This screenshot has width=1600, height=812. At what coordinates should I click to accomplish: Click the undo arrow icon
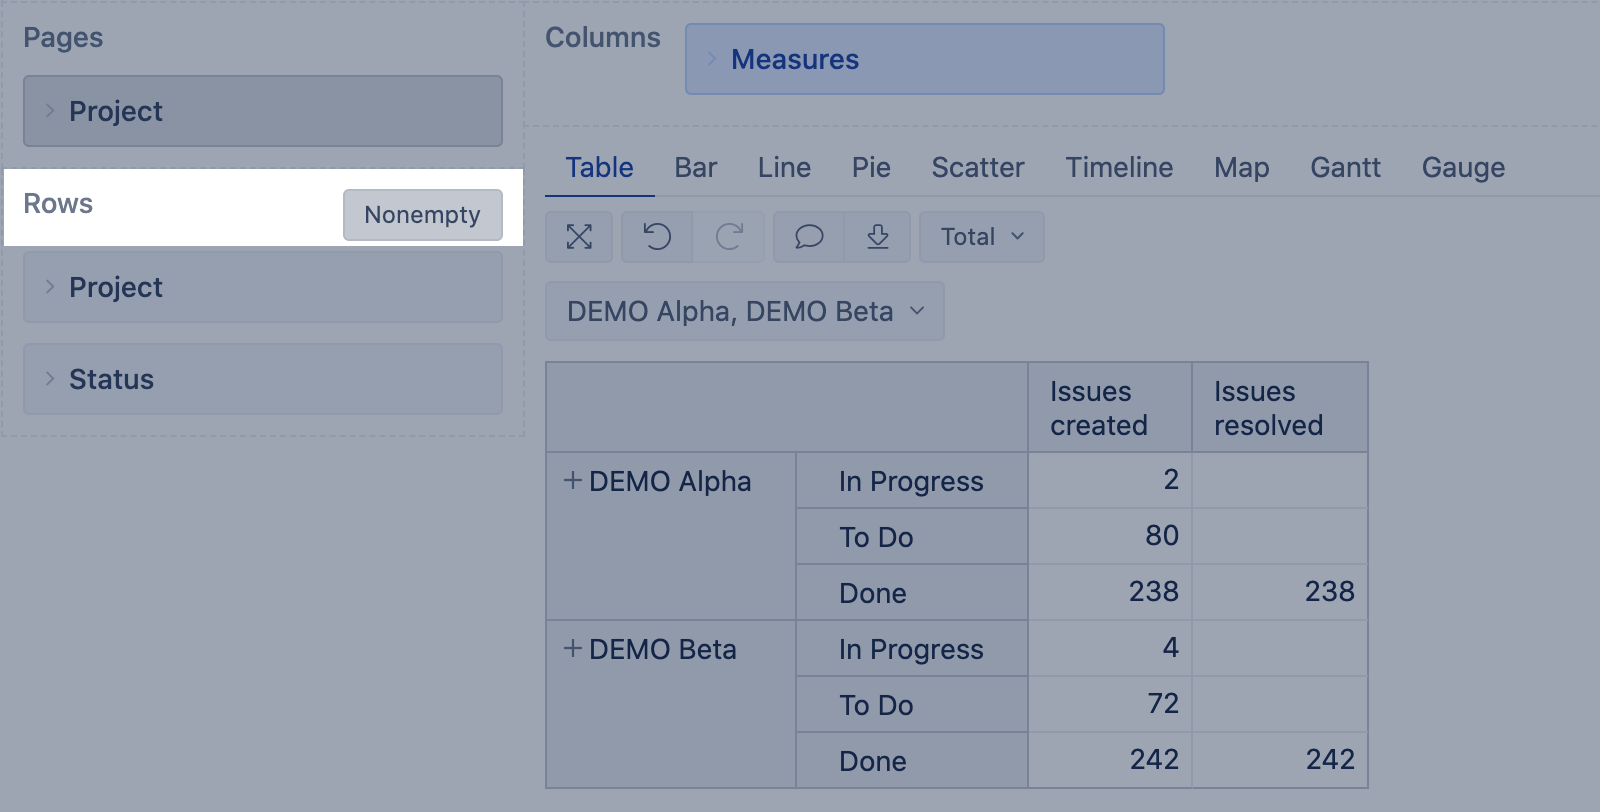(657, 237)
